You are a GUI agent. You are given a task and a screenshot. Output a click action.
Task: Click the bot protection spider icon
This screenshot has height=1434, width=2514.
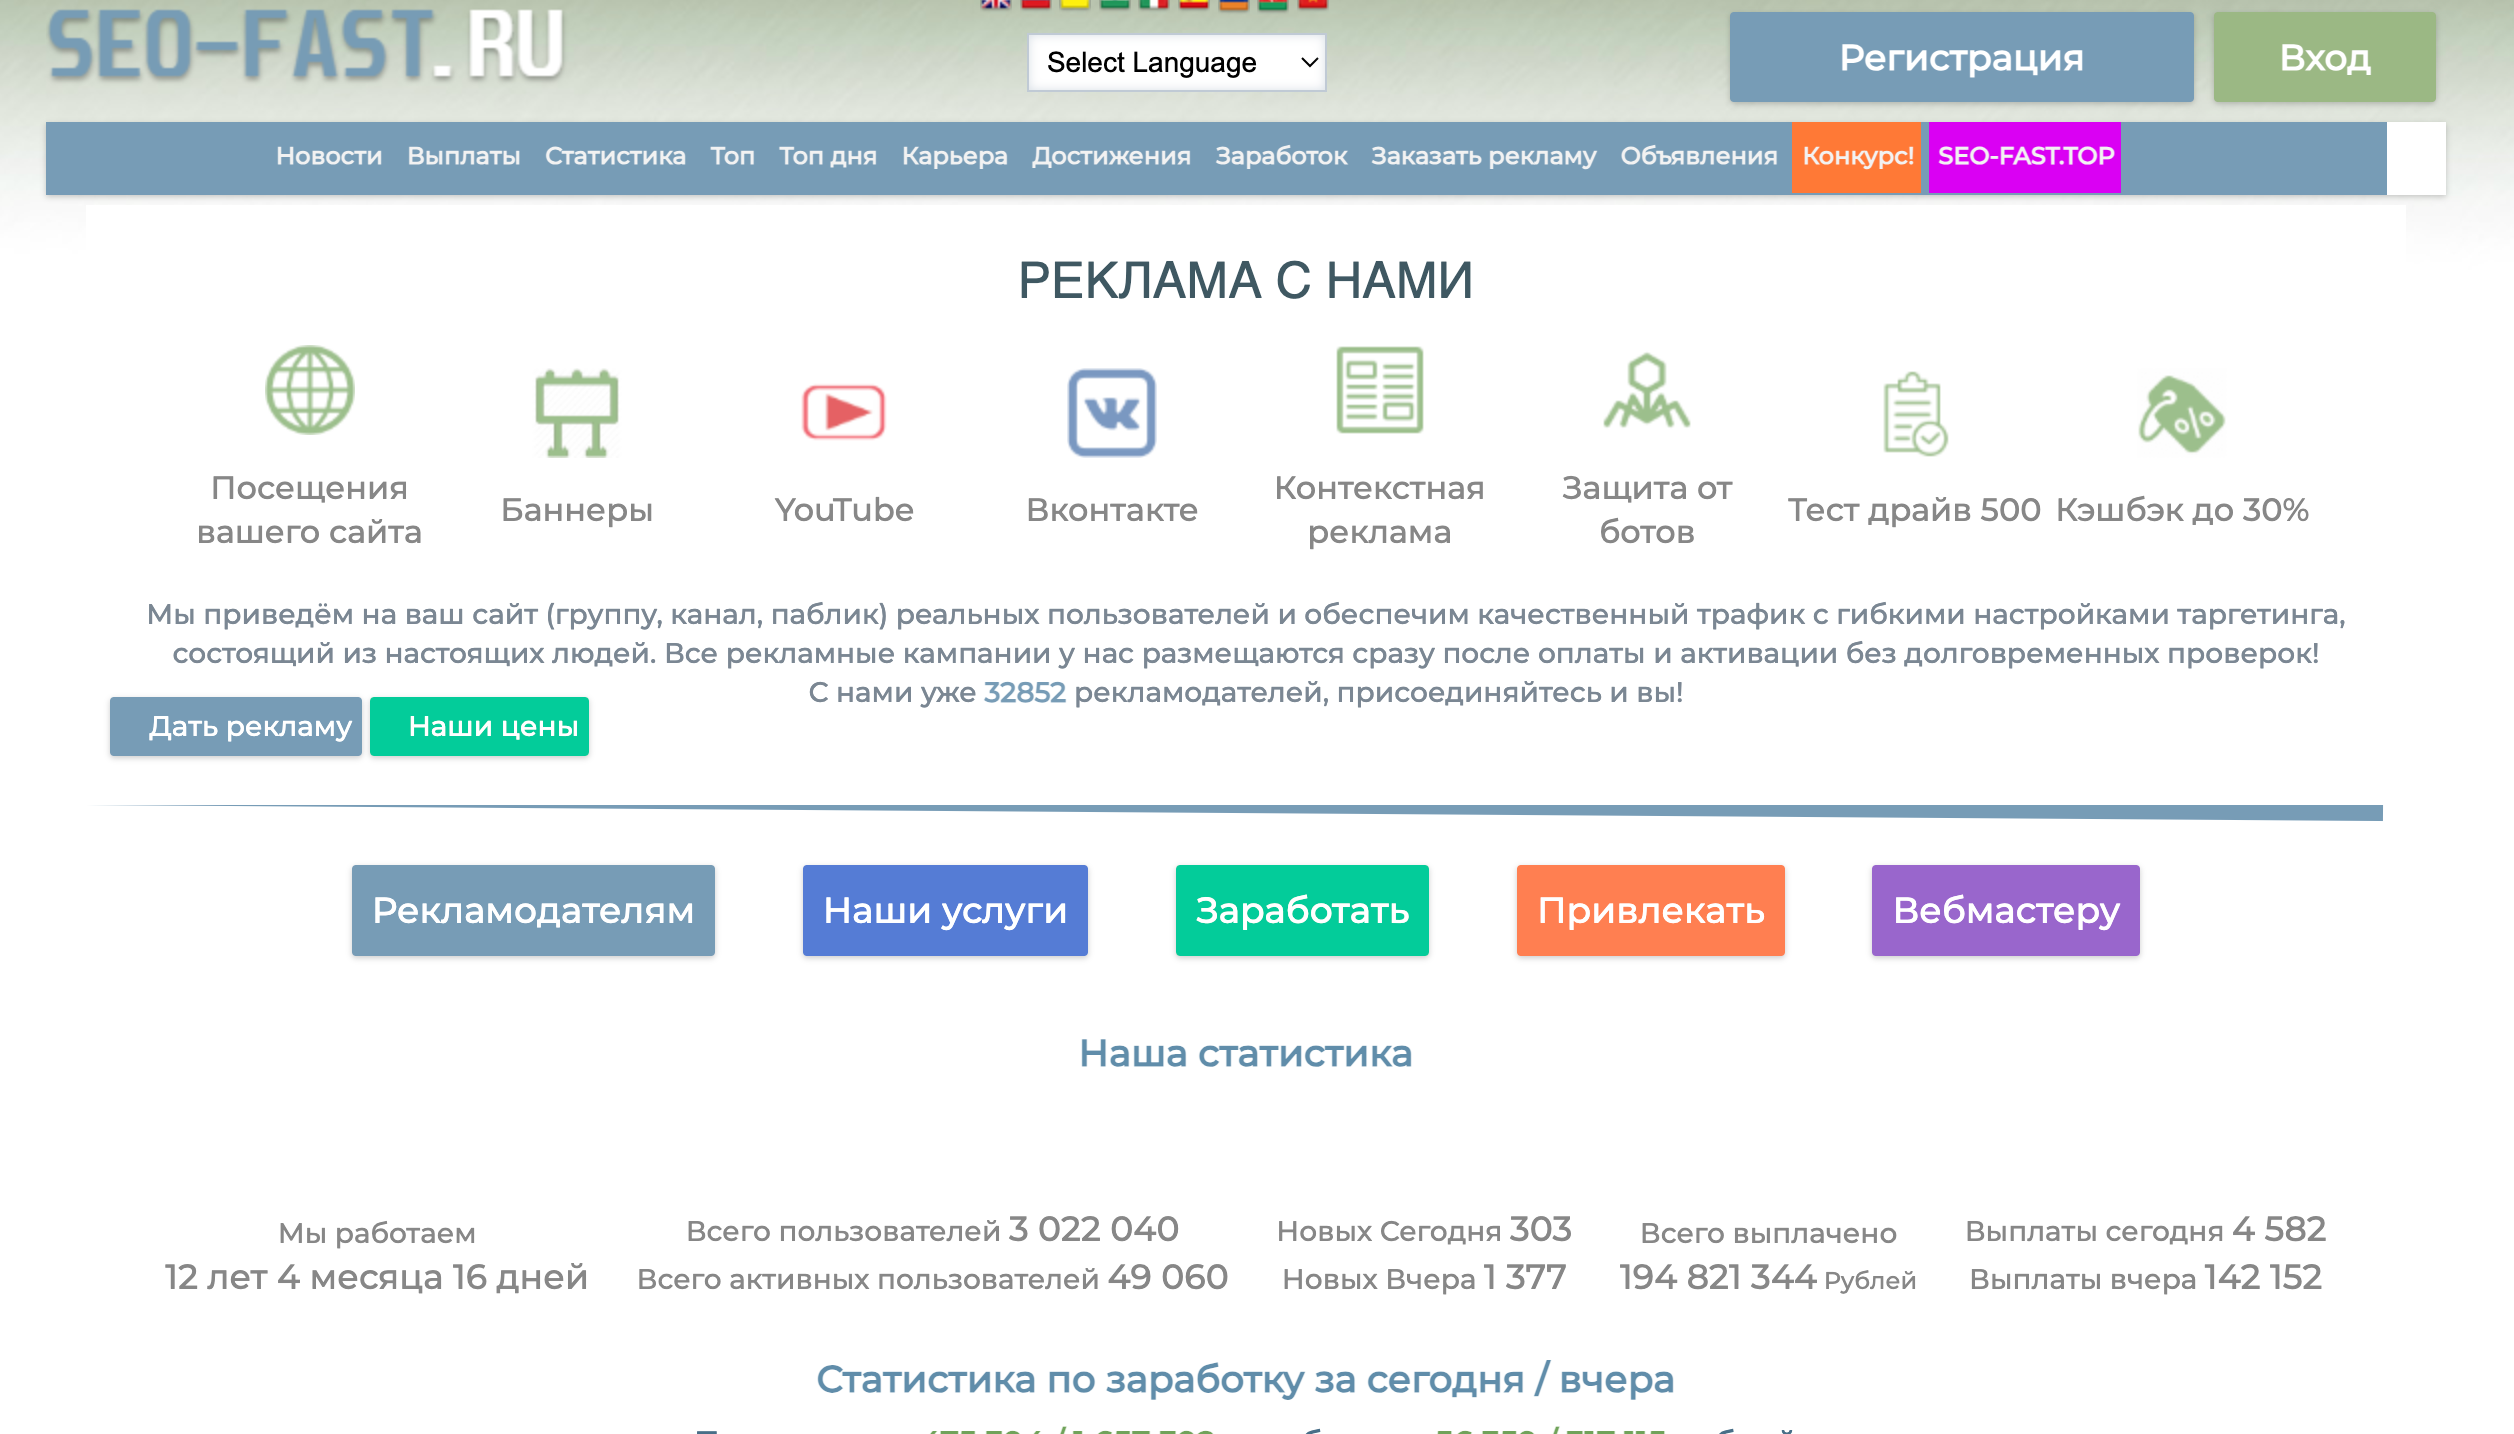1647,390
